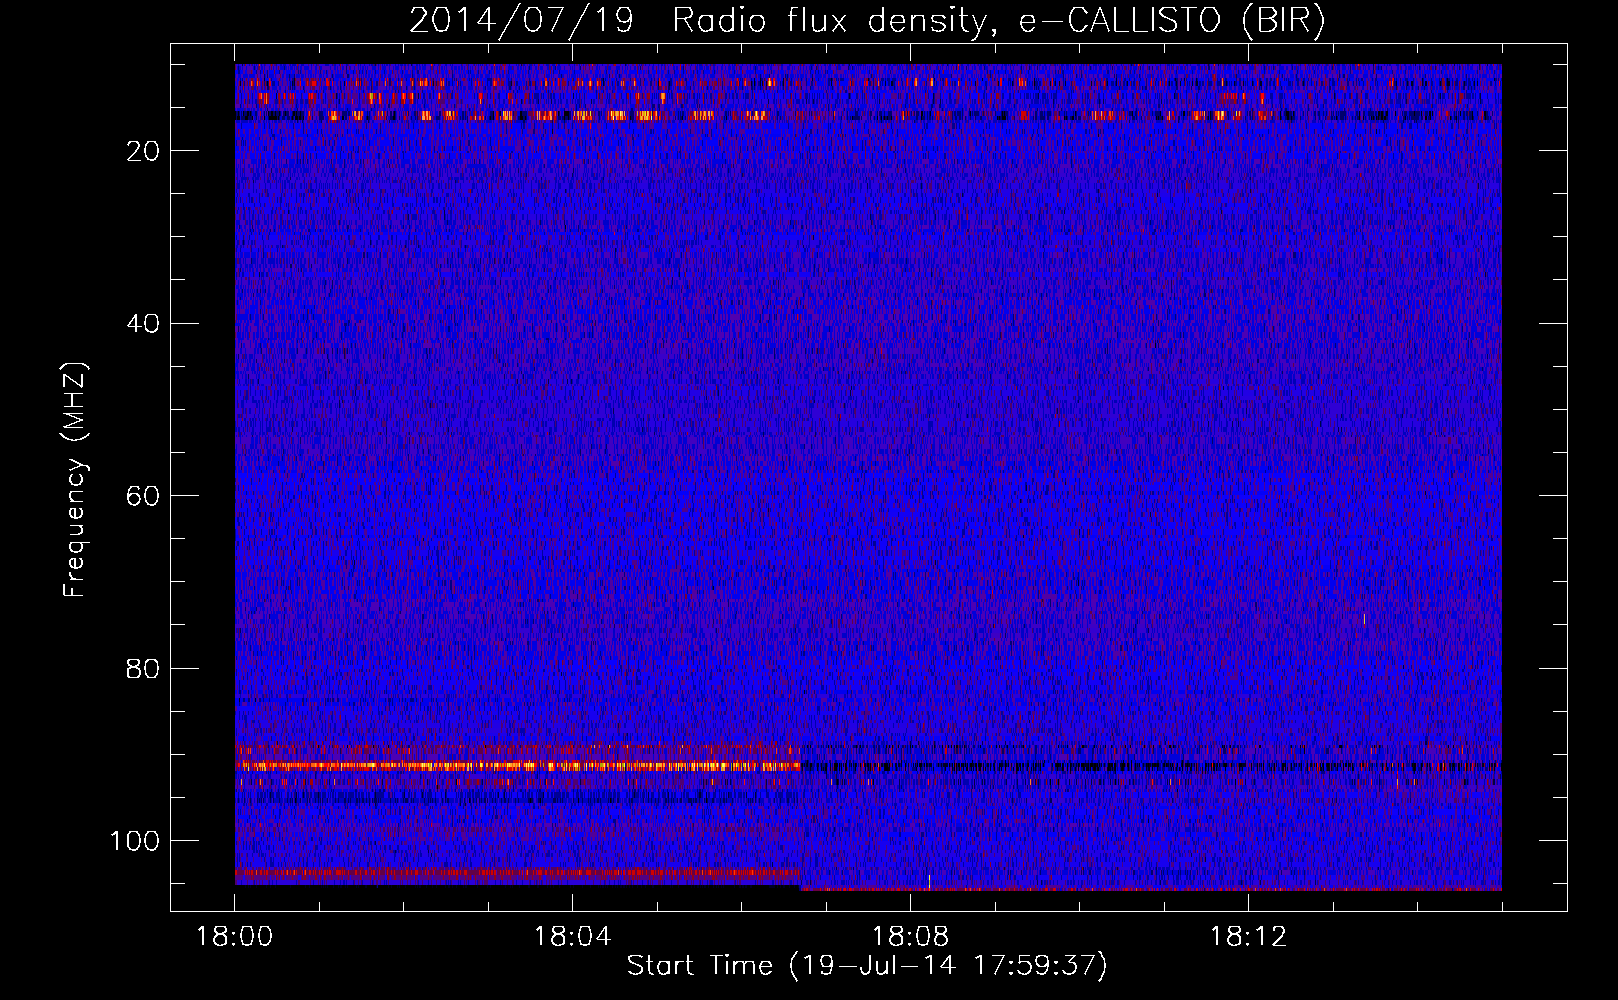This screenshot has width=1618, height=1000.
Task: Click the 18:04 time tick label
Action: (572, 937)
